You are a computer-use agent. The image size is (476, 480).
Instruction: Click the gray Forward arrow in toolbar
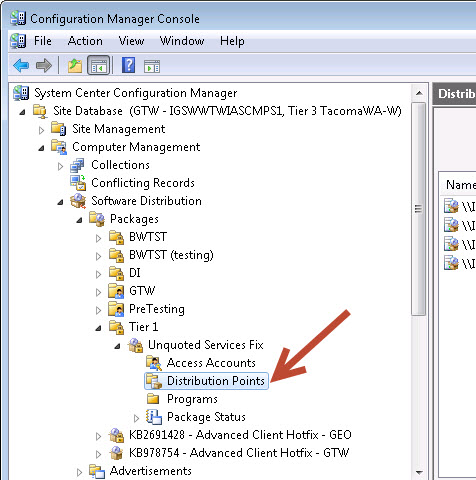coord(44,65)
